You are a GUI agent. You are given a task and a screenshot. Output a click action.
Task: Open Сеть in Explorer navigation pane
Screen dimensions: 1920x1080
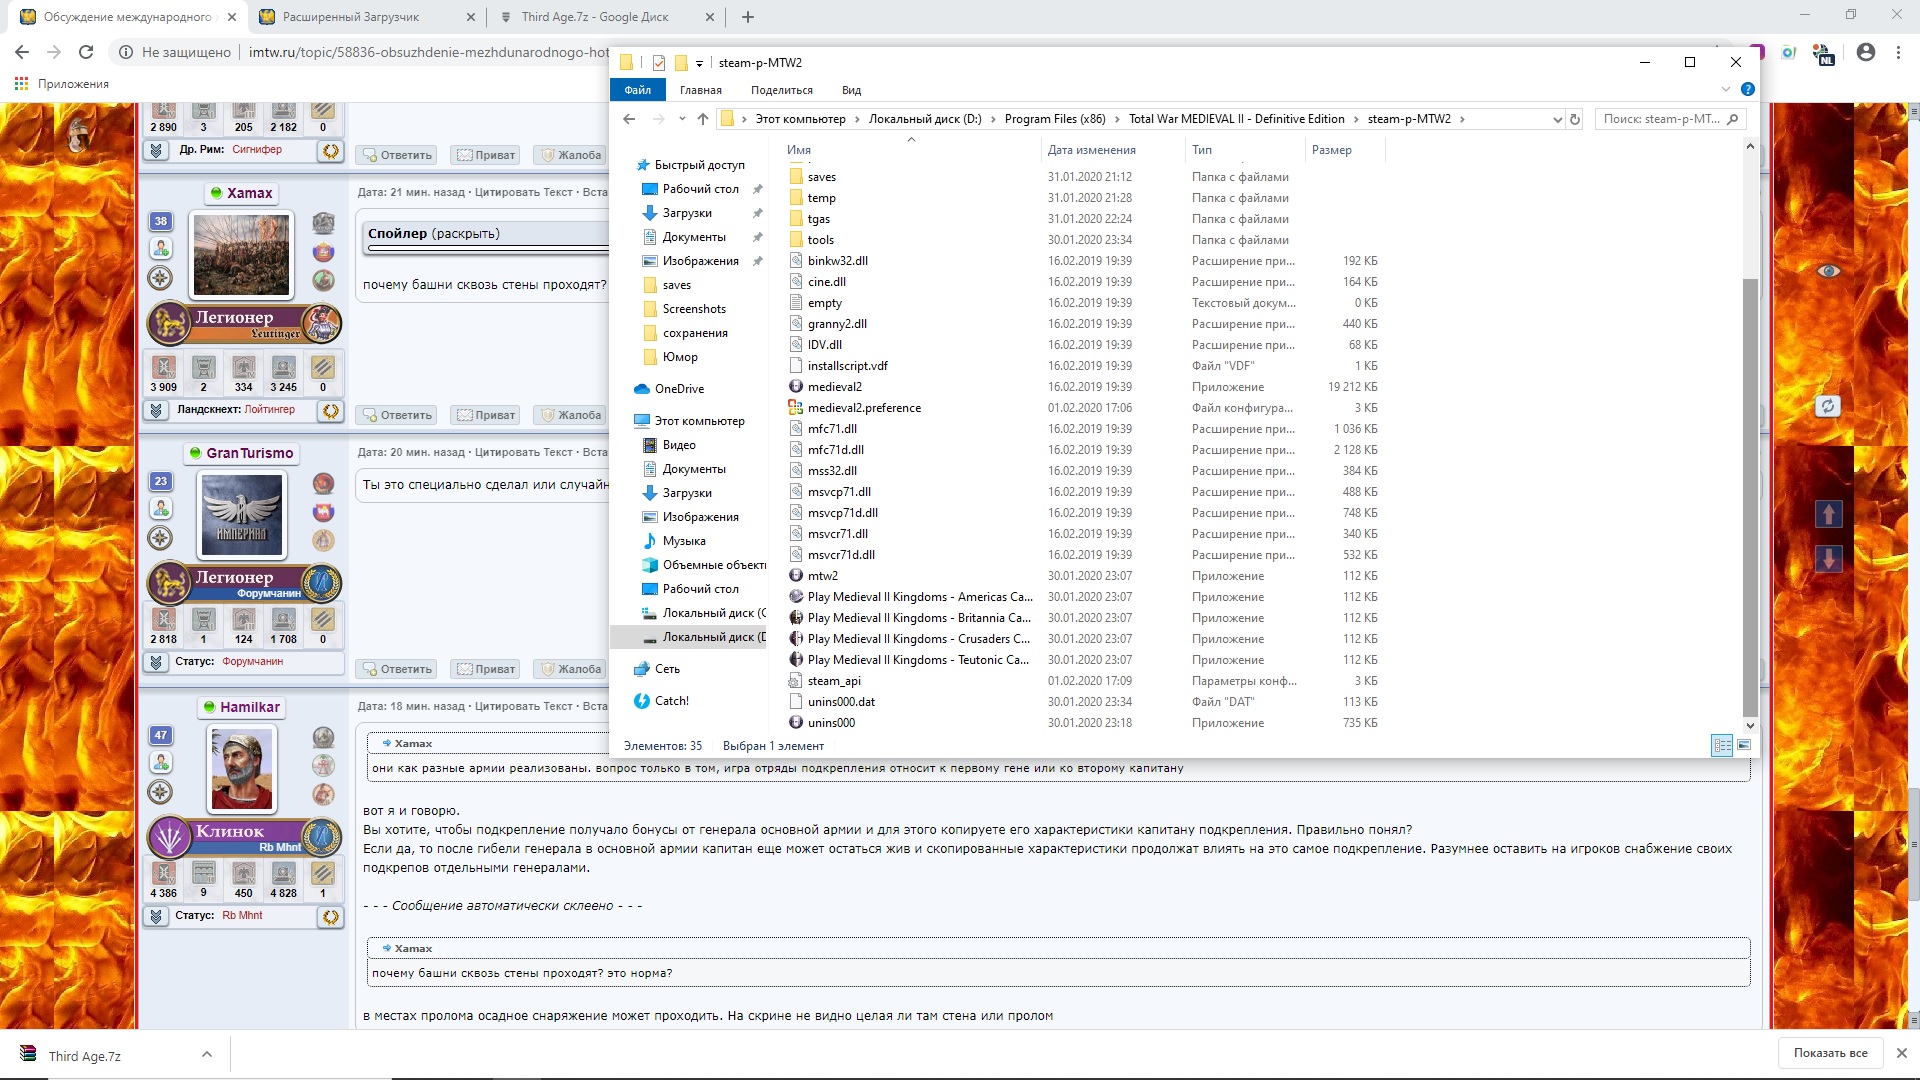[x=667, y=669]
